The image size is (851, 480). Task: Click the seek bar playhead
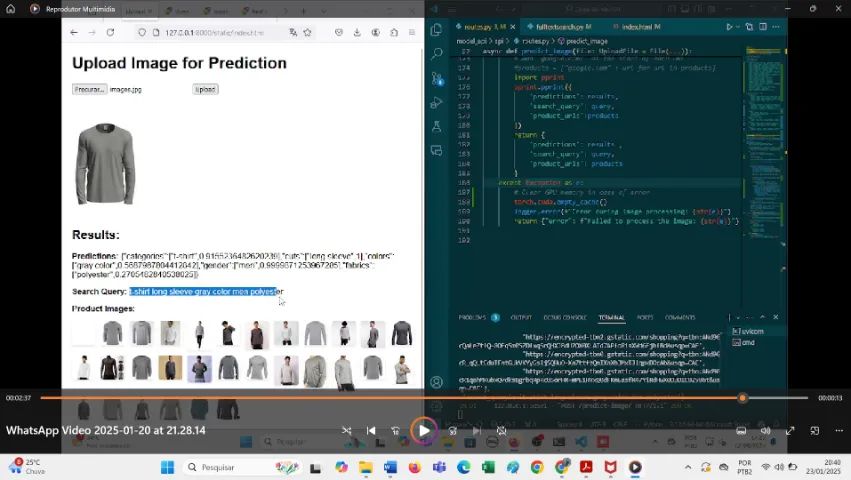pyautogui.click(x=742, y=398)
